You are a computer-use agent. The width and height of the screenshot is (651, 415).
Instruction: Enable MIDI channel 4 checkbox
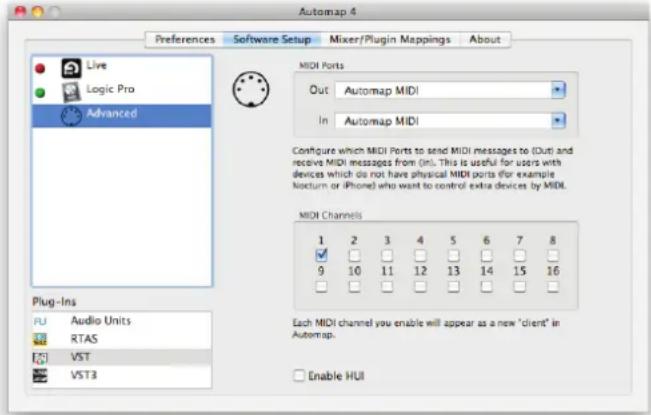[420, 255]
